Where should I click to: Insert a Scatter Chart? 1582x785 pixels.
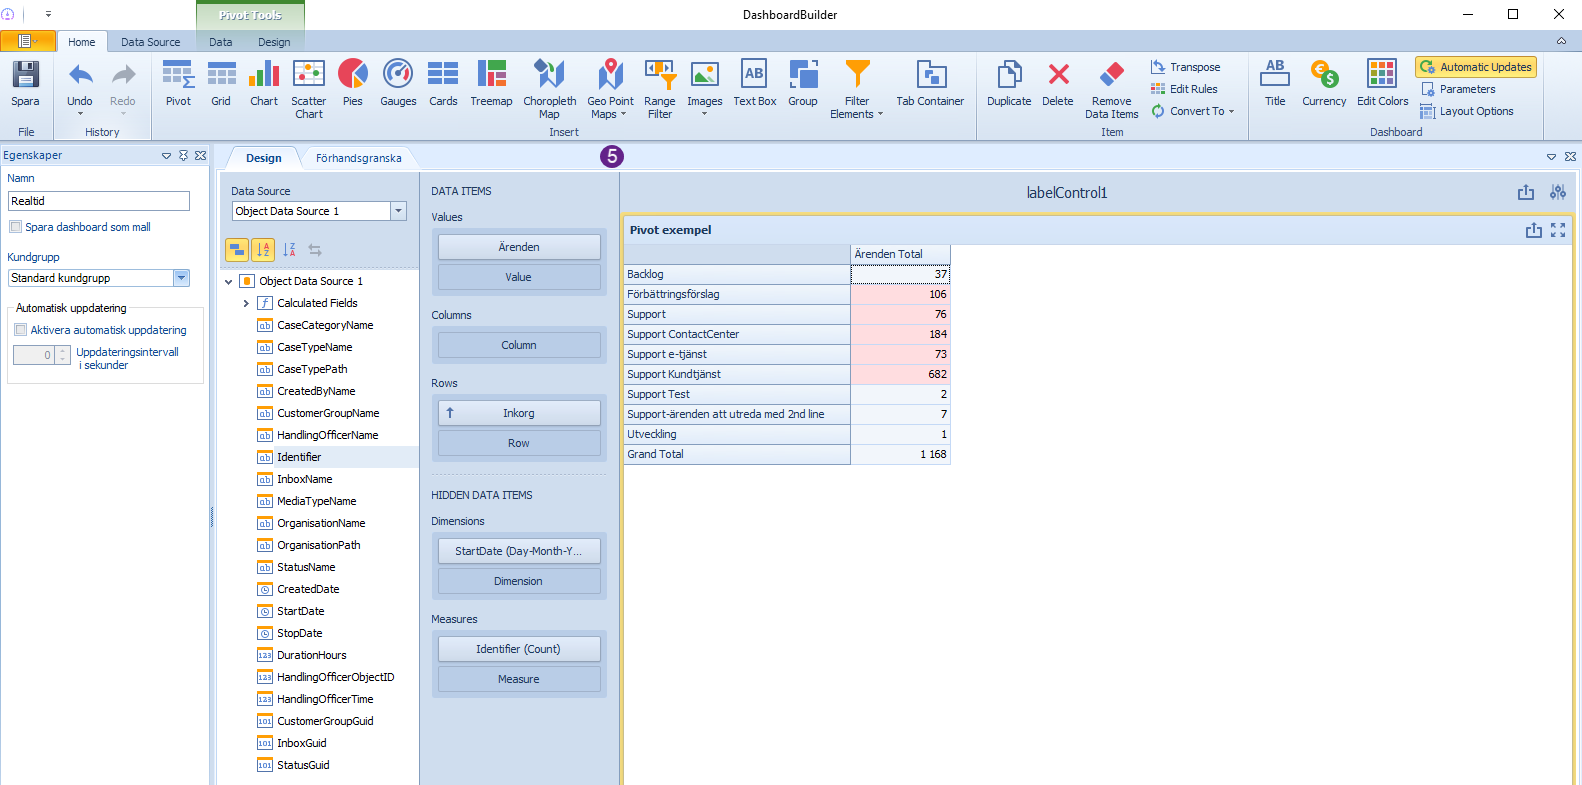point(309,89)
